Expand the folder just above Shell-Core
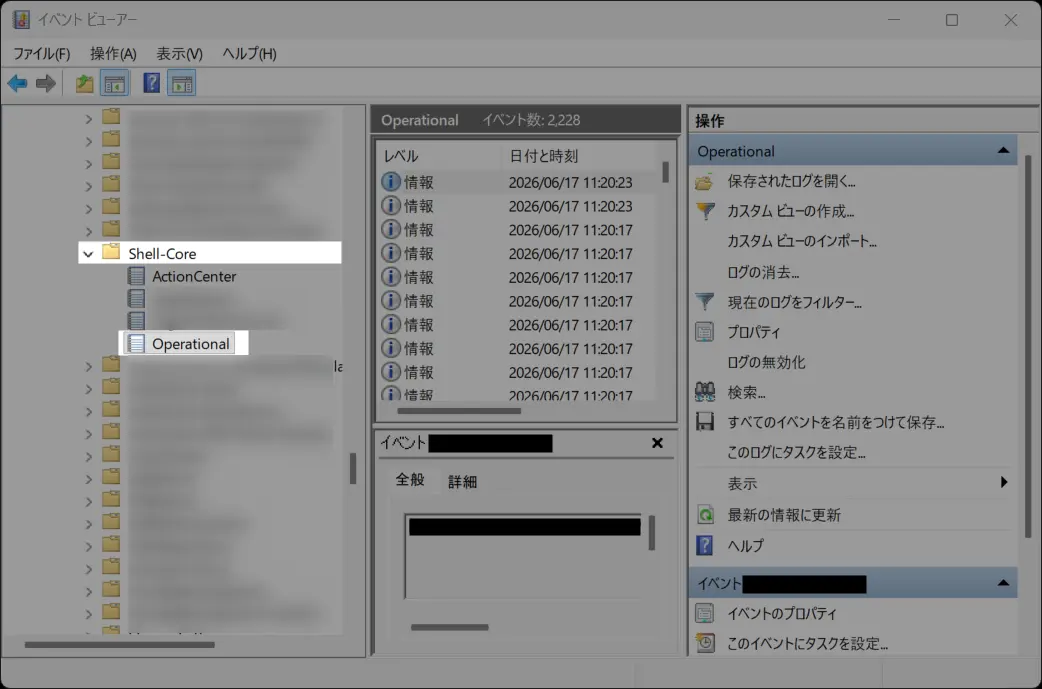 (88, 231)
